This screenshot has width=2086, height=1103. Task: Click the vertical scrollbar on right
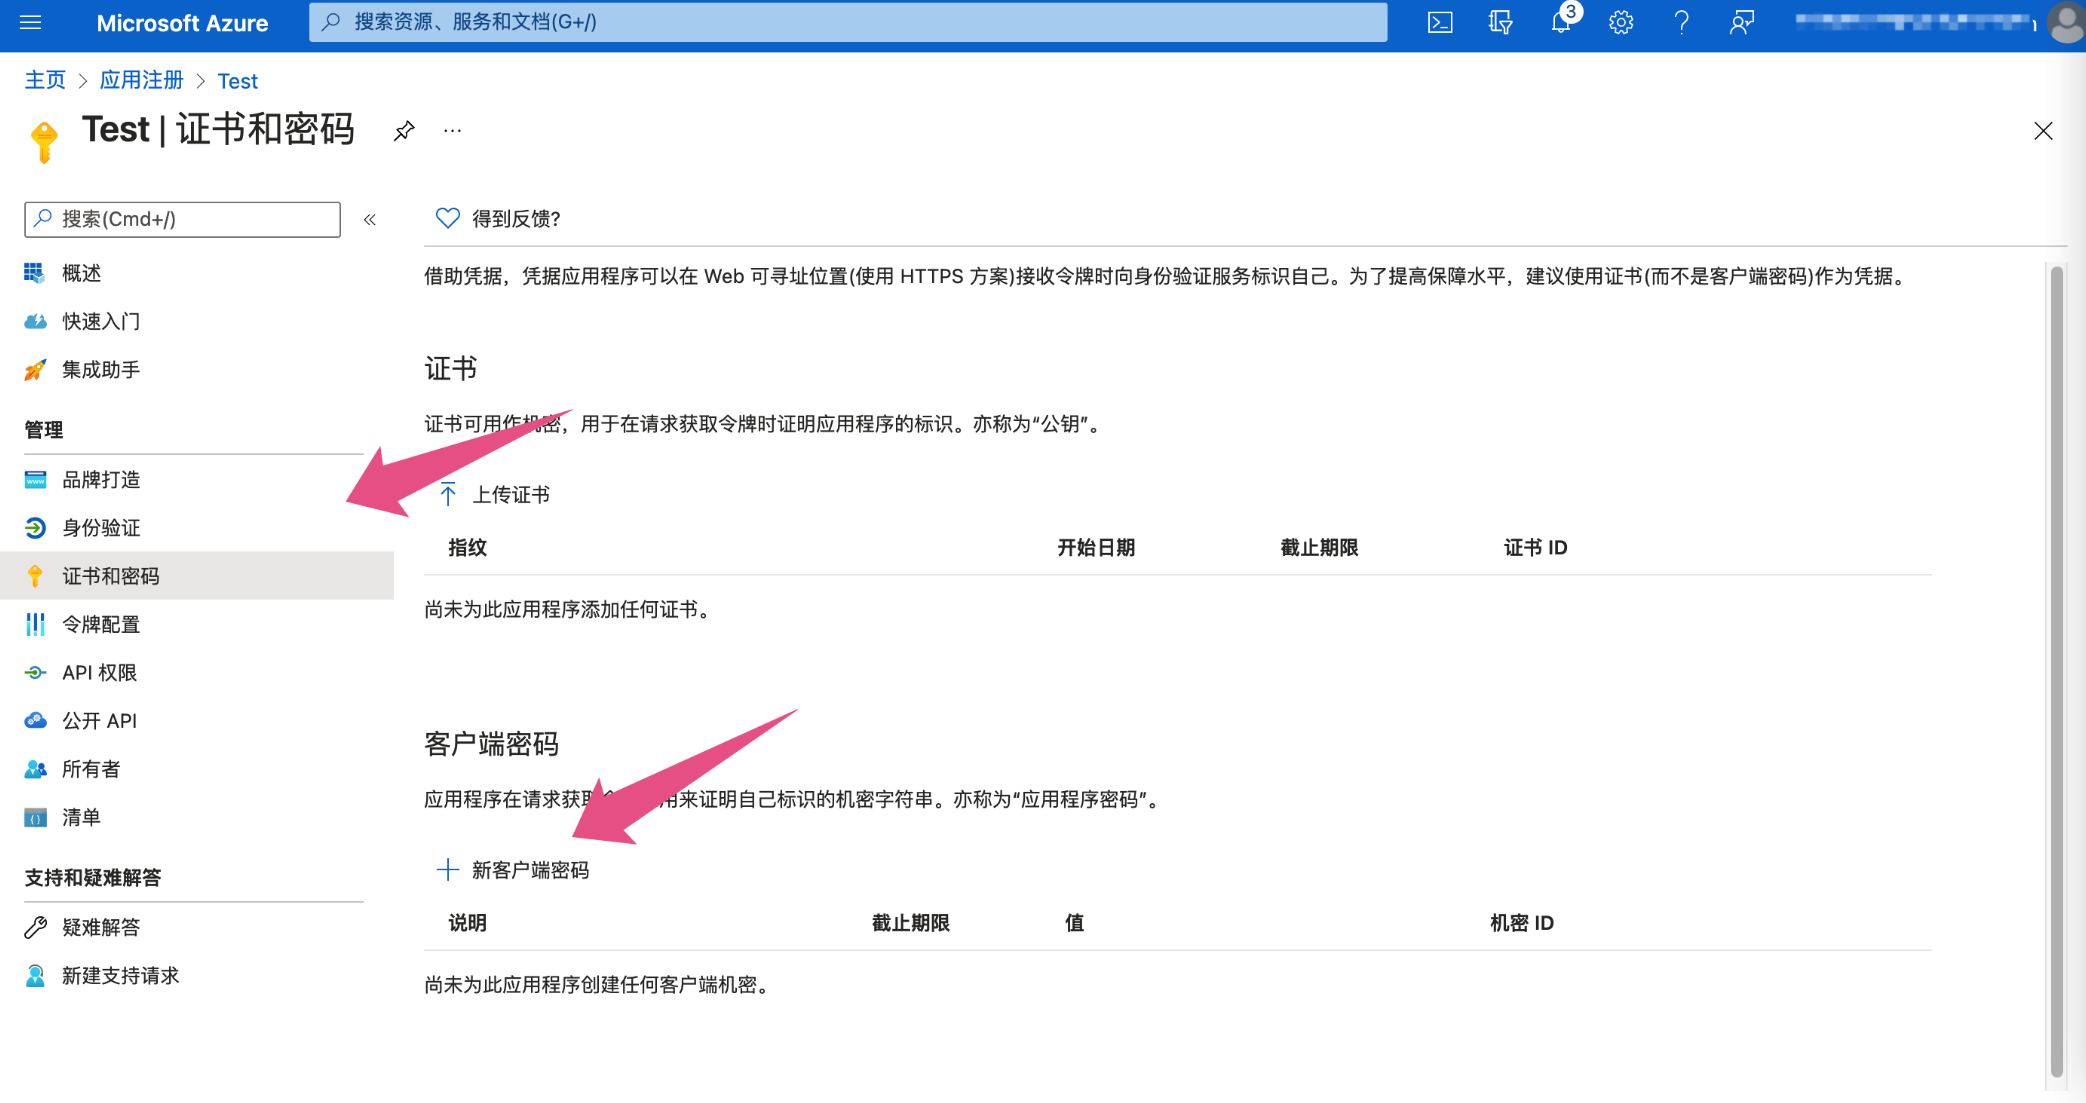tap(2056, 670)
